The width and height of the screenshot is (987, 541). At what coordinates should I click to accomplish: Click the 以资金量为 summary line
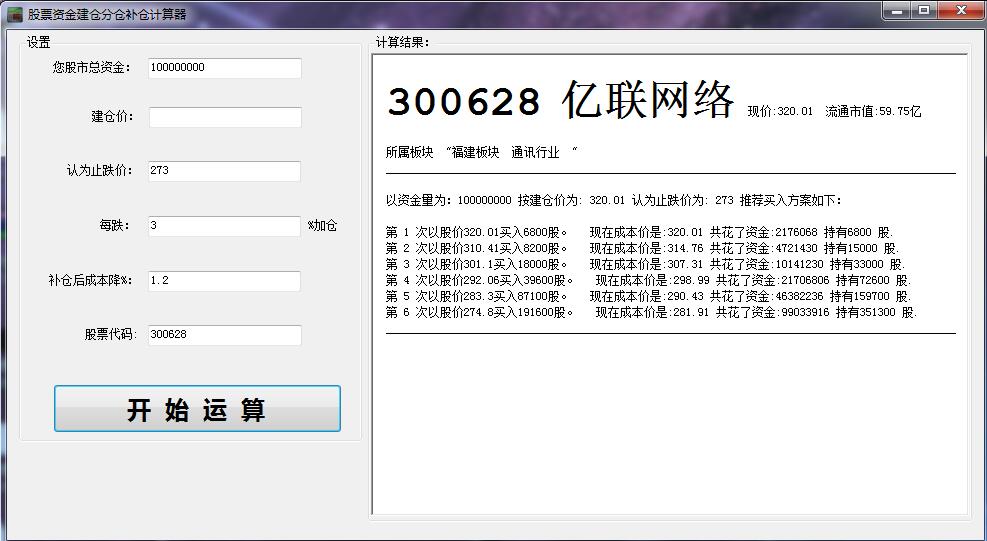[x=614, y=200]
